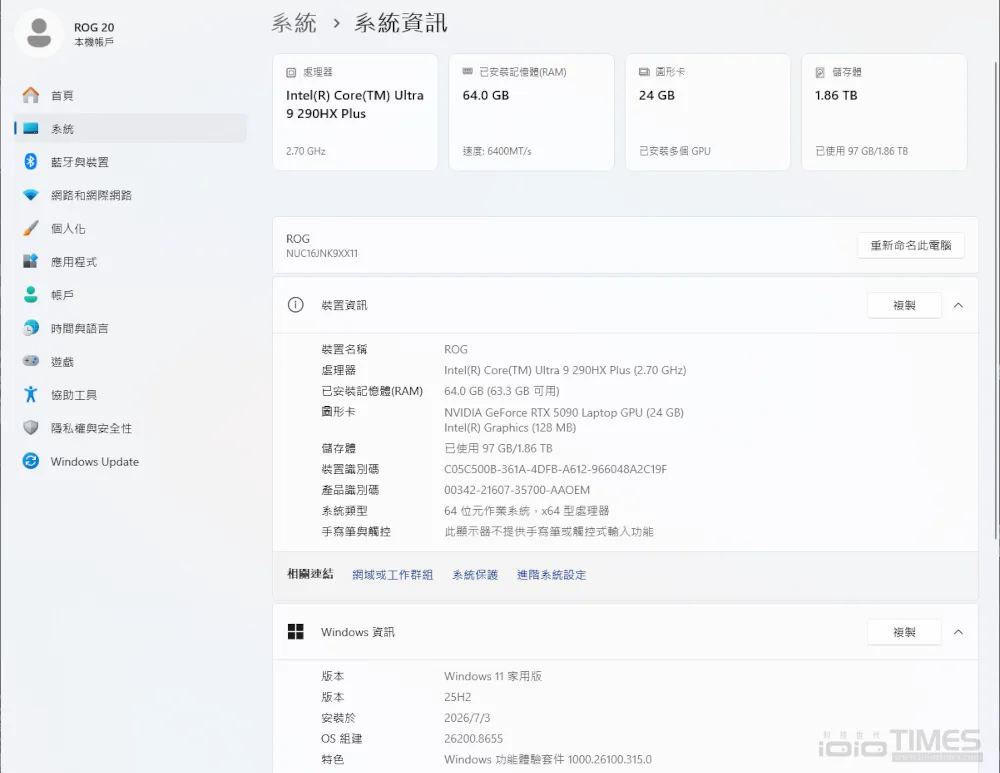Select Windows Update in the sidebar
The height and width of the screenshot is (773, 1000).
tap(130, 461)
